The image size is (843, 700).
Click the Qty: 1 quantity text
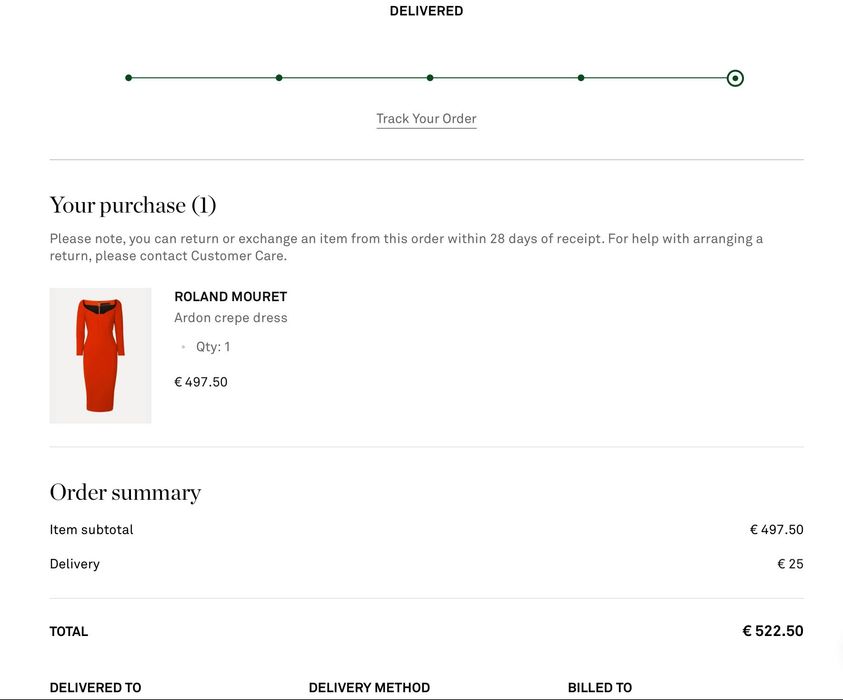point(213,347)
